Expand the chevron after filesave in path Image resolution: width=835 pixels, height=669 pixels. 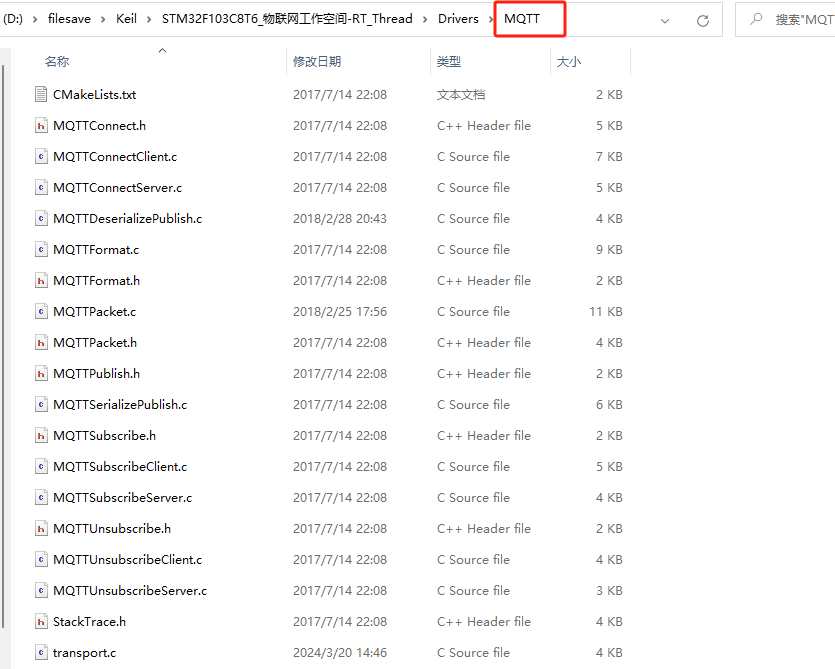[x=103, y=19]
